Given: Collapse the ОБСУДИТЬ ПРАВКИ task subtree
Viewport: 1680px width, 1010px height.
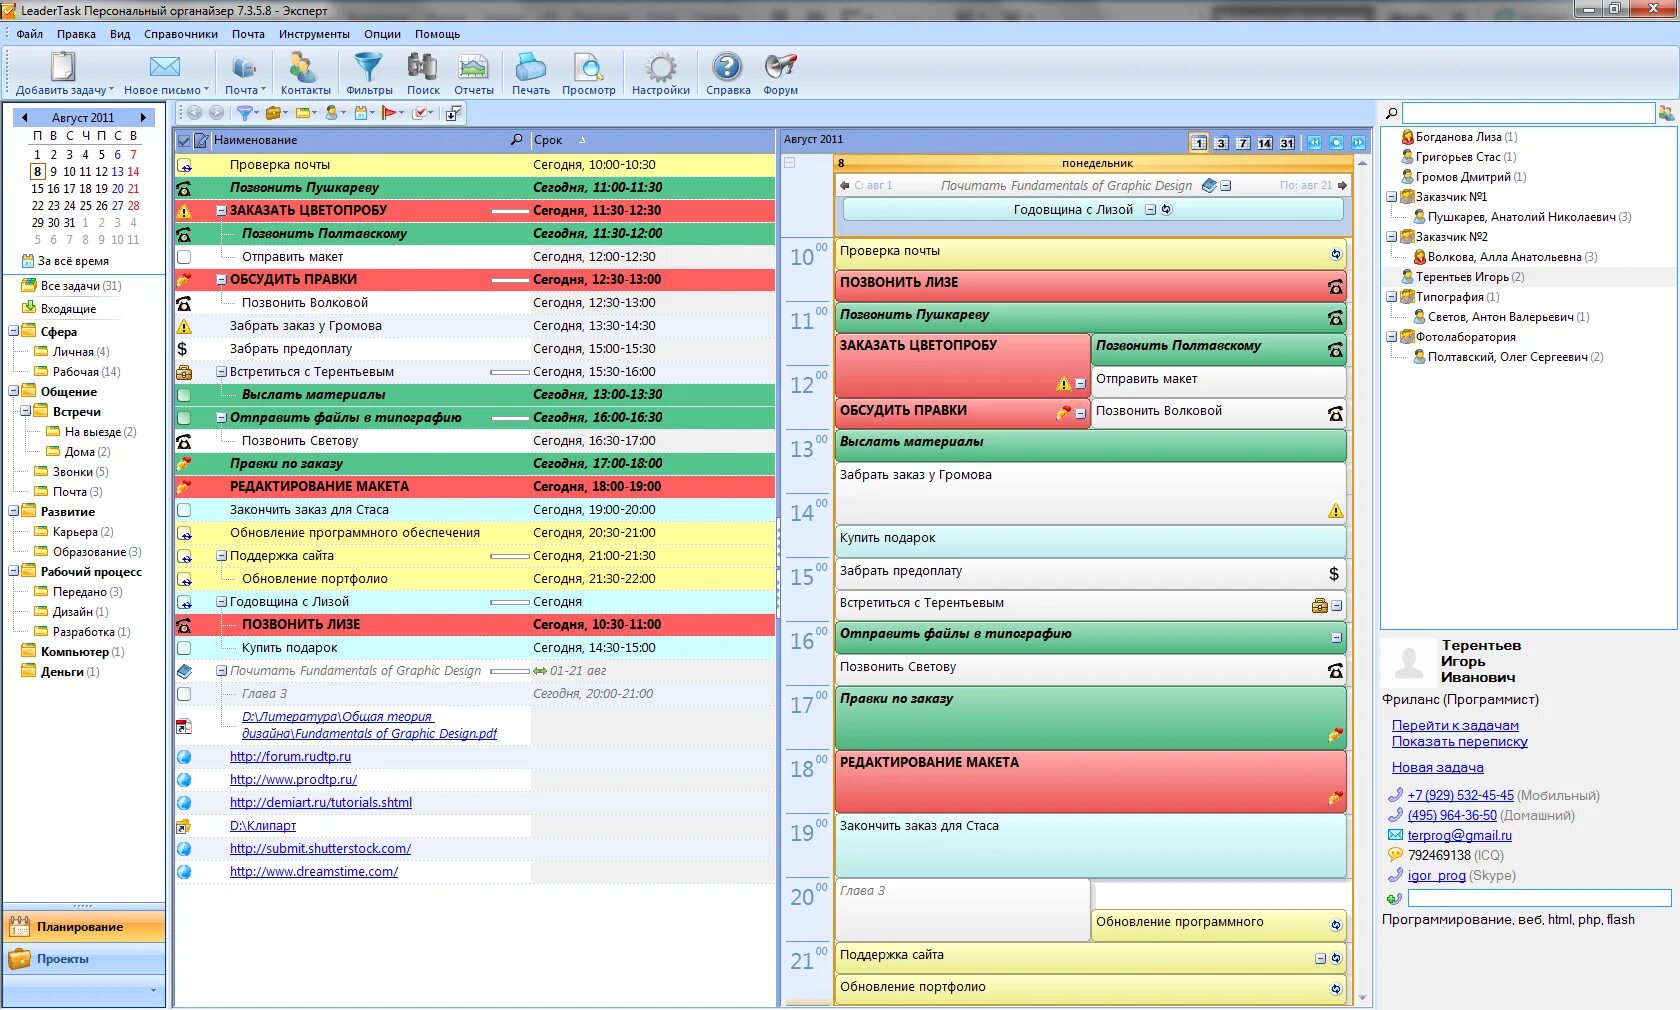Looking at the screenshot, I should (x=222, y=280).
